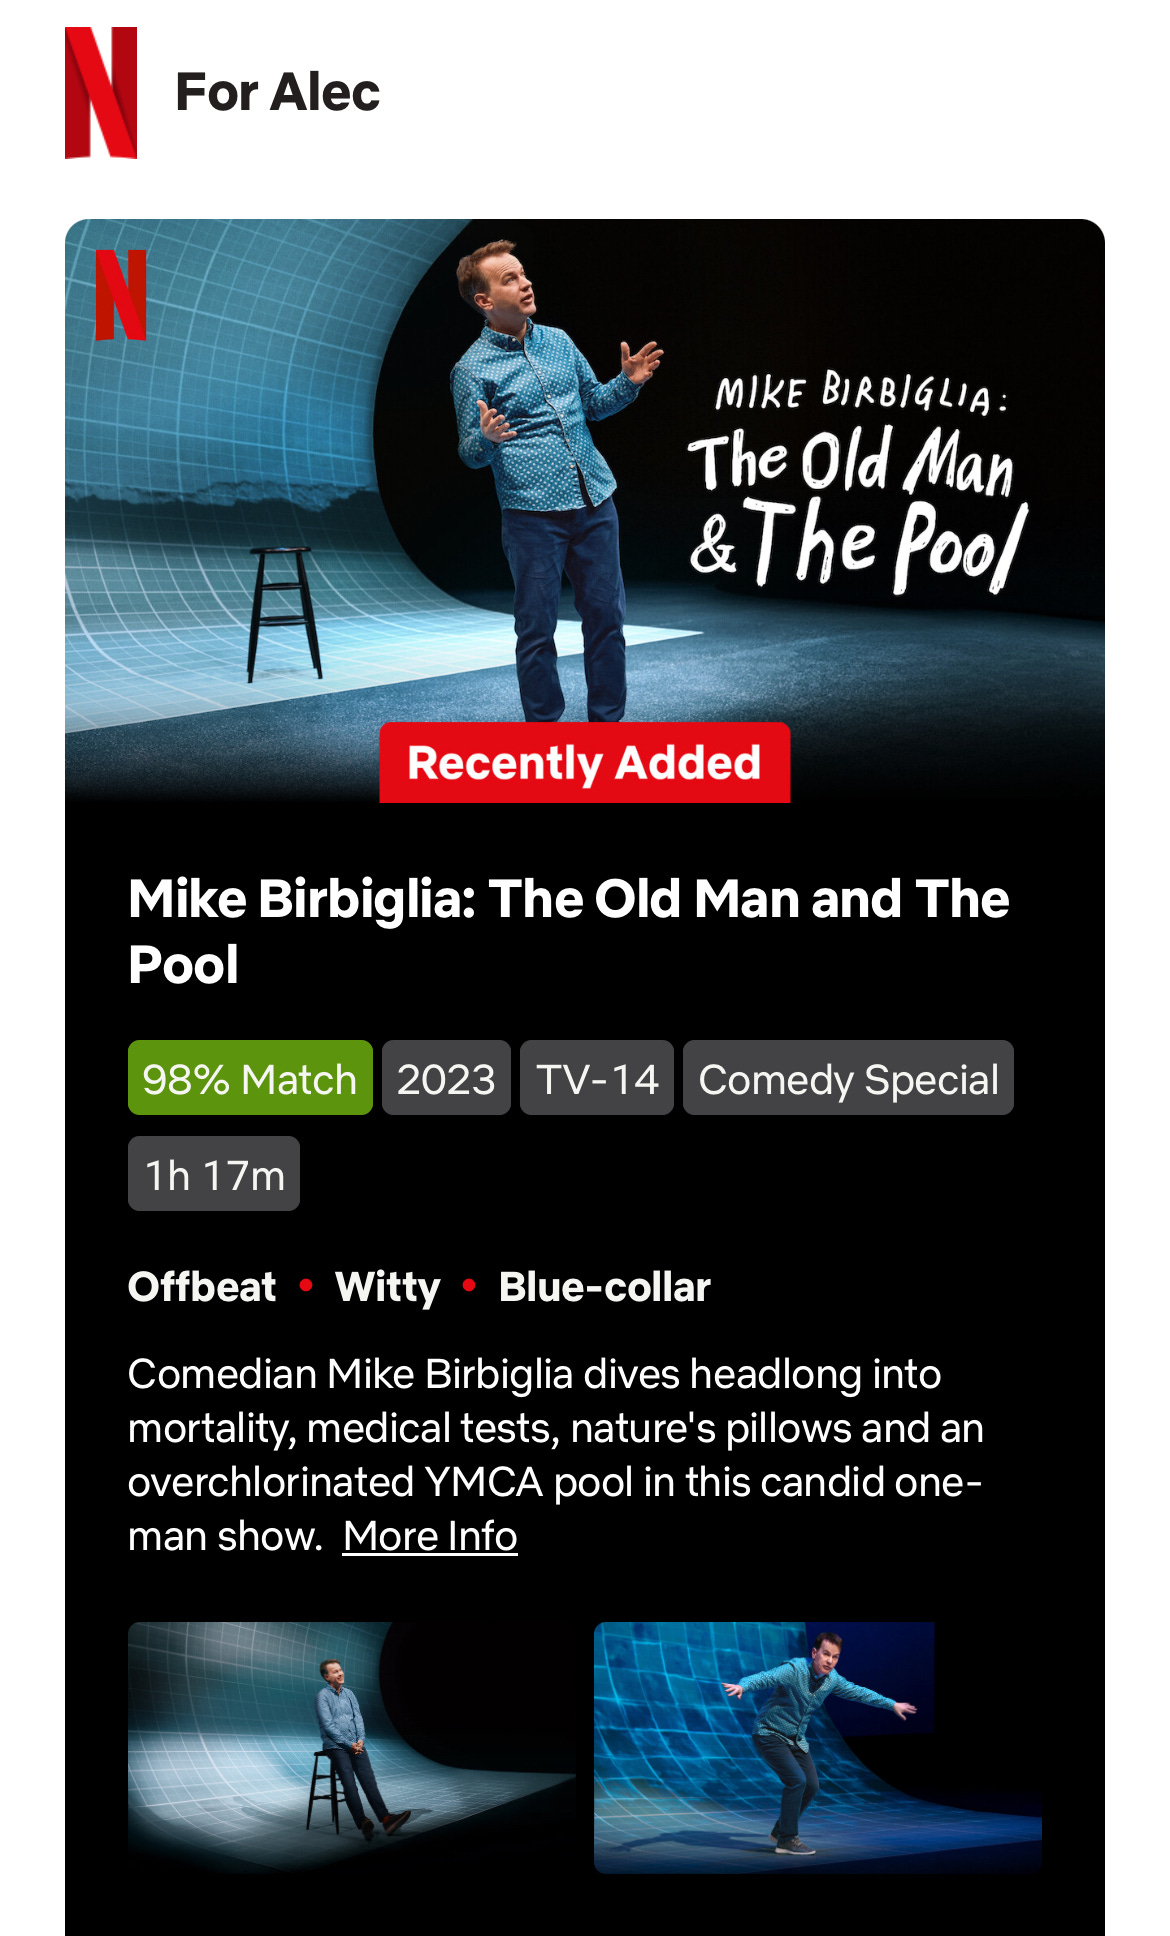This screenshot has width=1170, height=1936.
Task: Select the Offbeat mood tag
Action: click(202, 1287)
